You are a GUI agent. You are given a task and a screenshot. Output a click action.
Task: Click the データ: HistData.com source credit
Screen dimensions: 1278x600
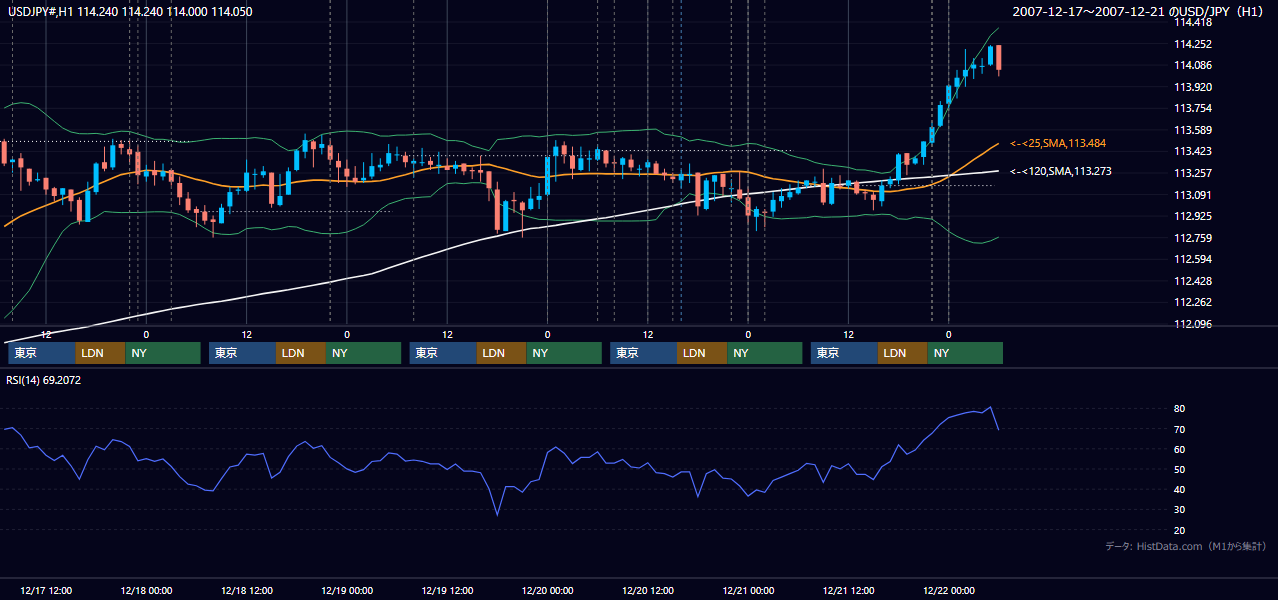[x=1185, y=546]
